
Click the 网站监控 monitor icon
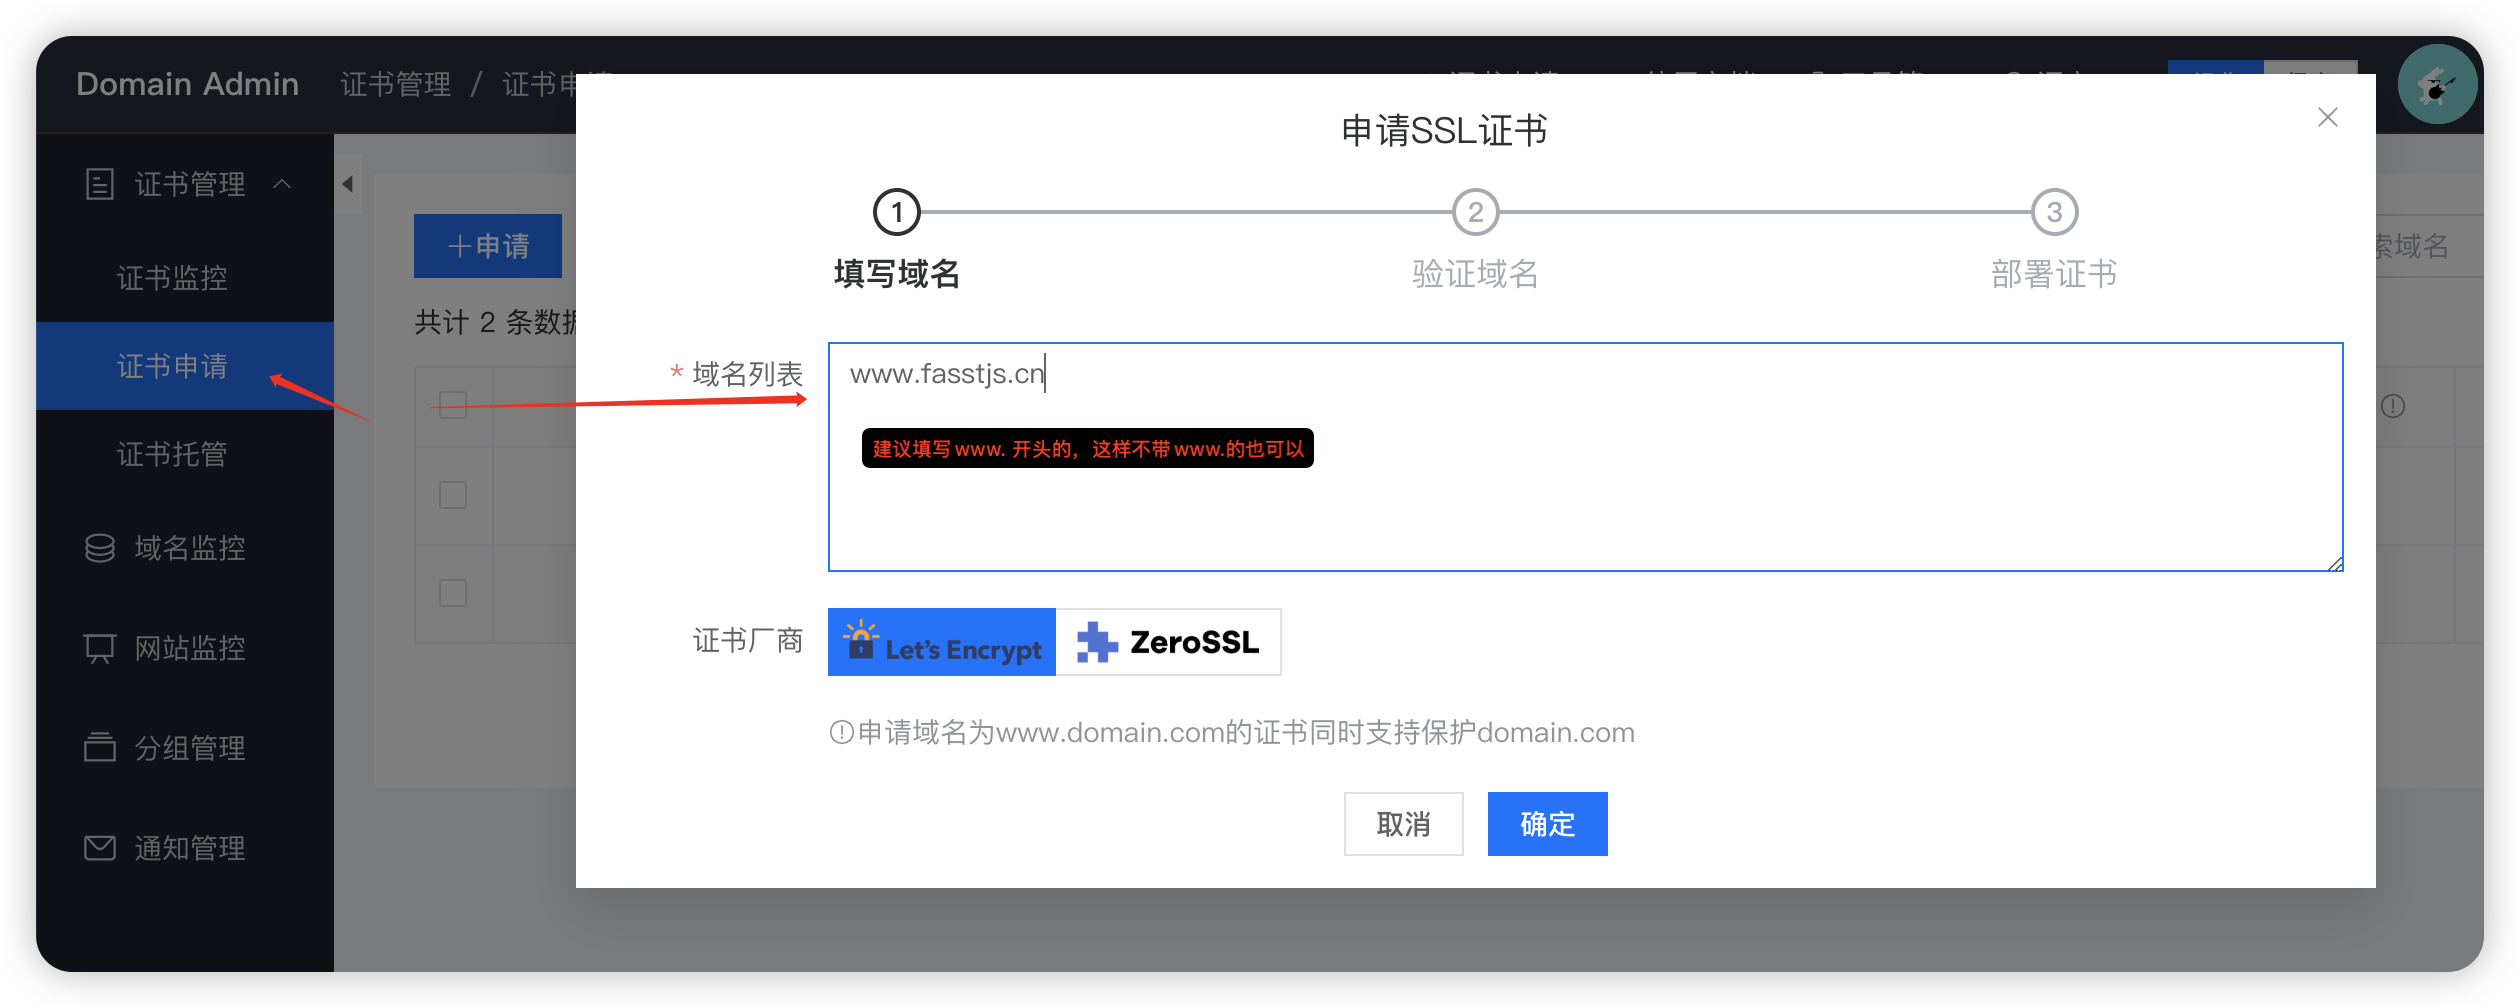click(100, 648)
